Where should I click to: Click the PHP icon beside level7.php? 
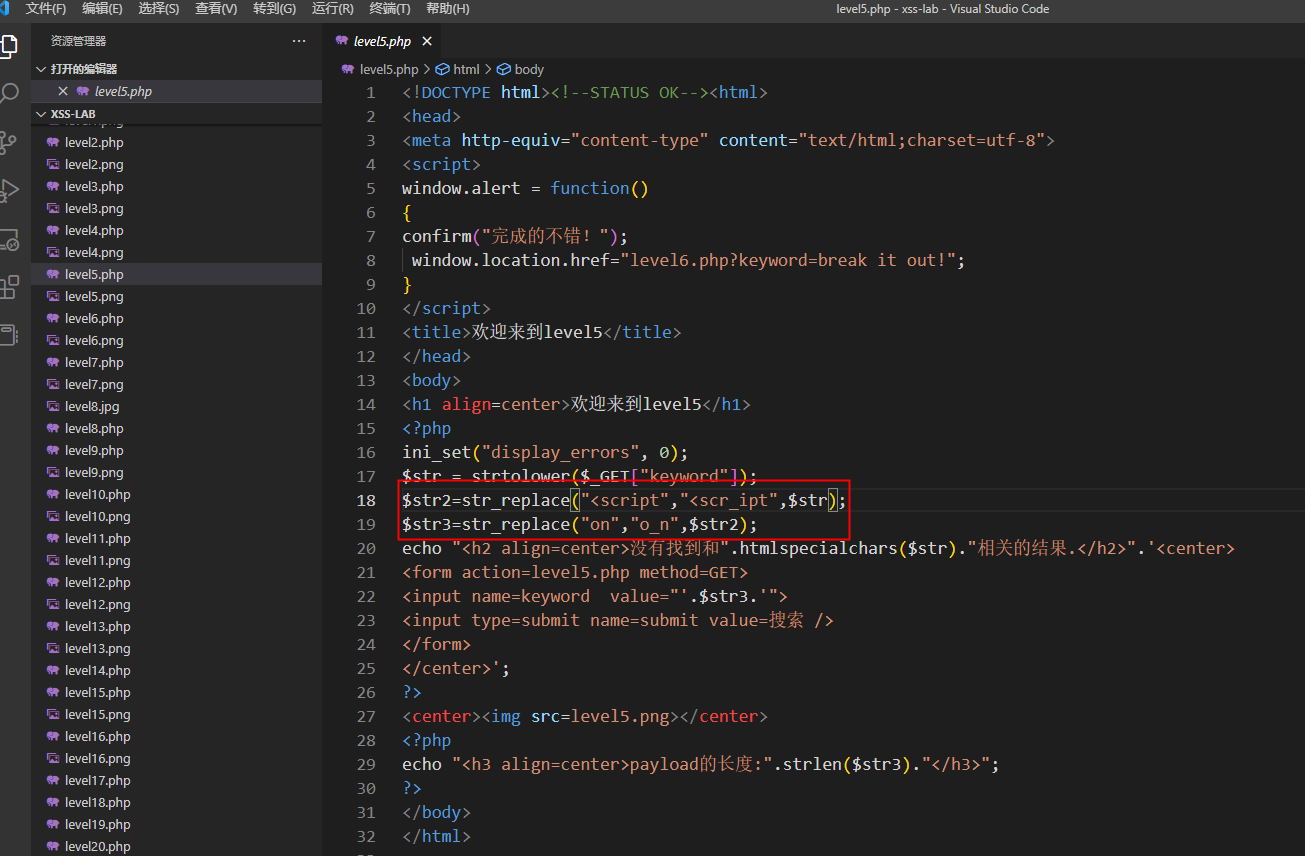point(53,363)
